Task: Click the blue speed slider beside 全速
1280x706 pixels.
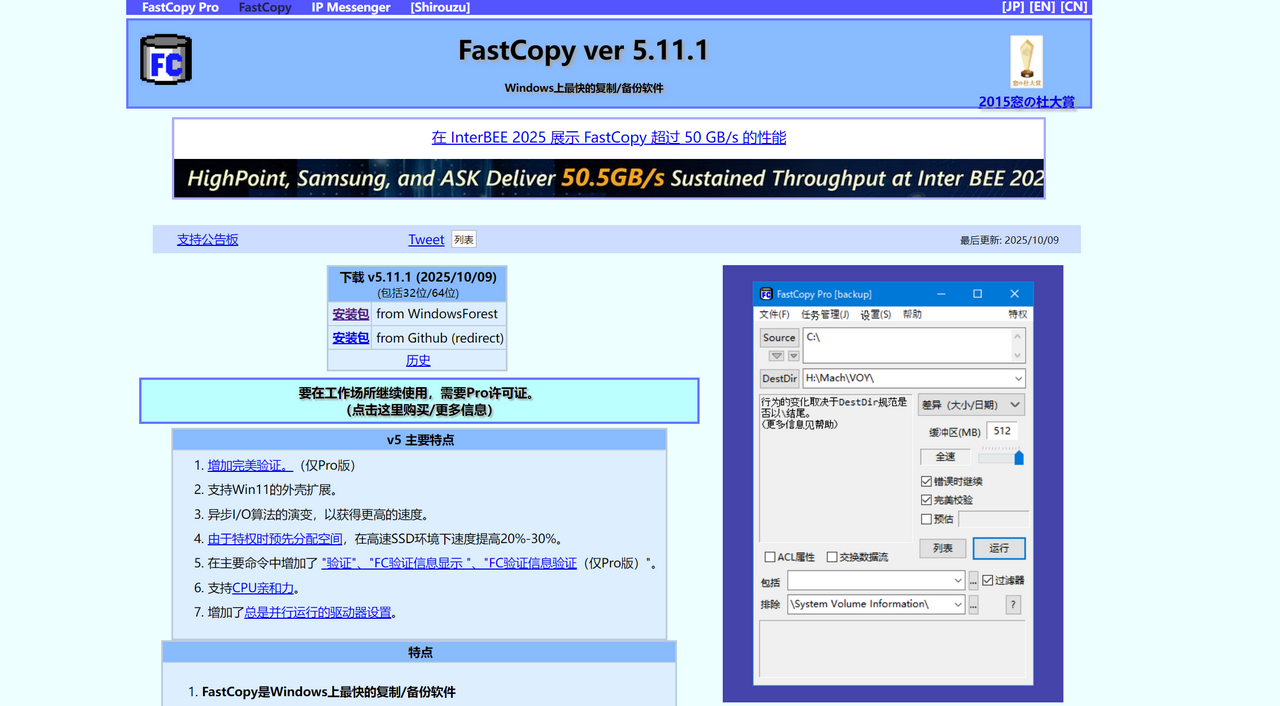Action: (x=1019, y=458)
